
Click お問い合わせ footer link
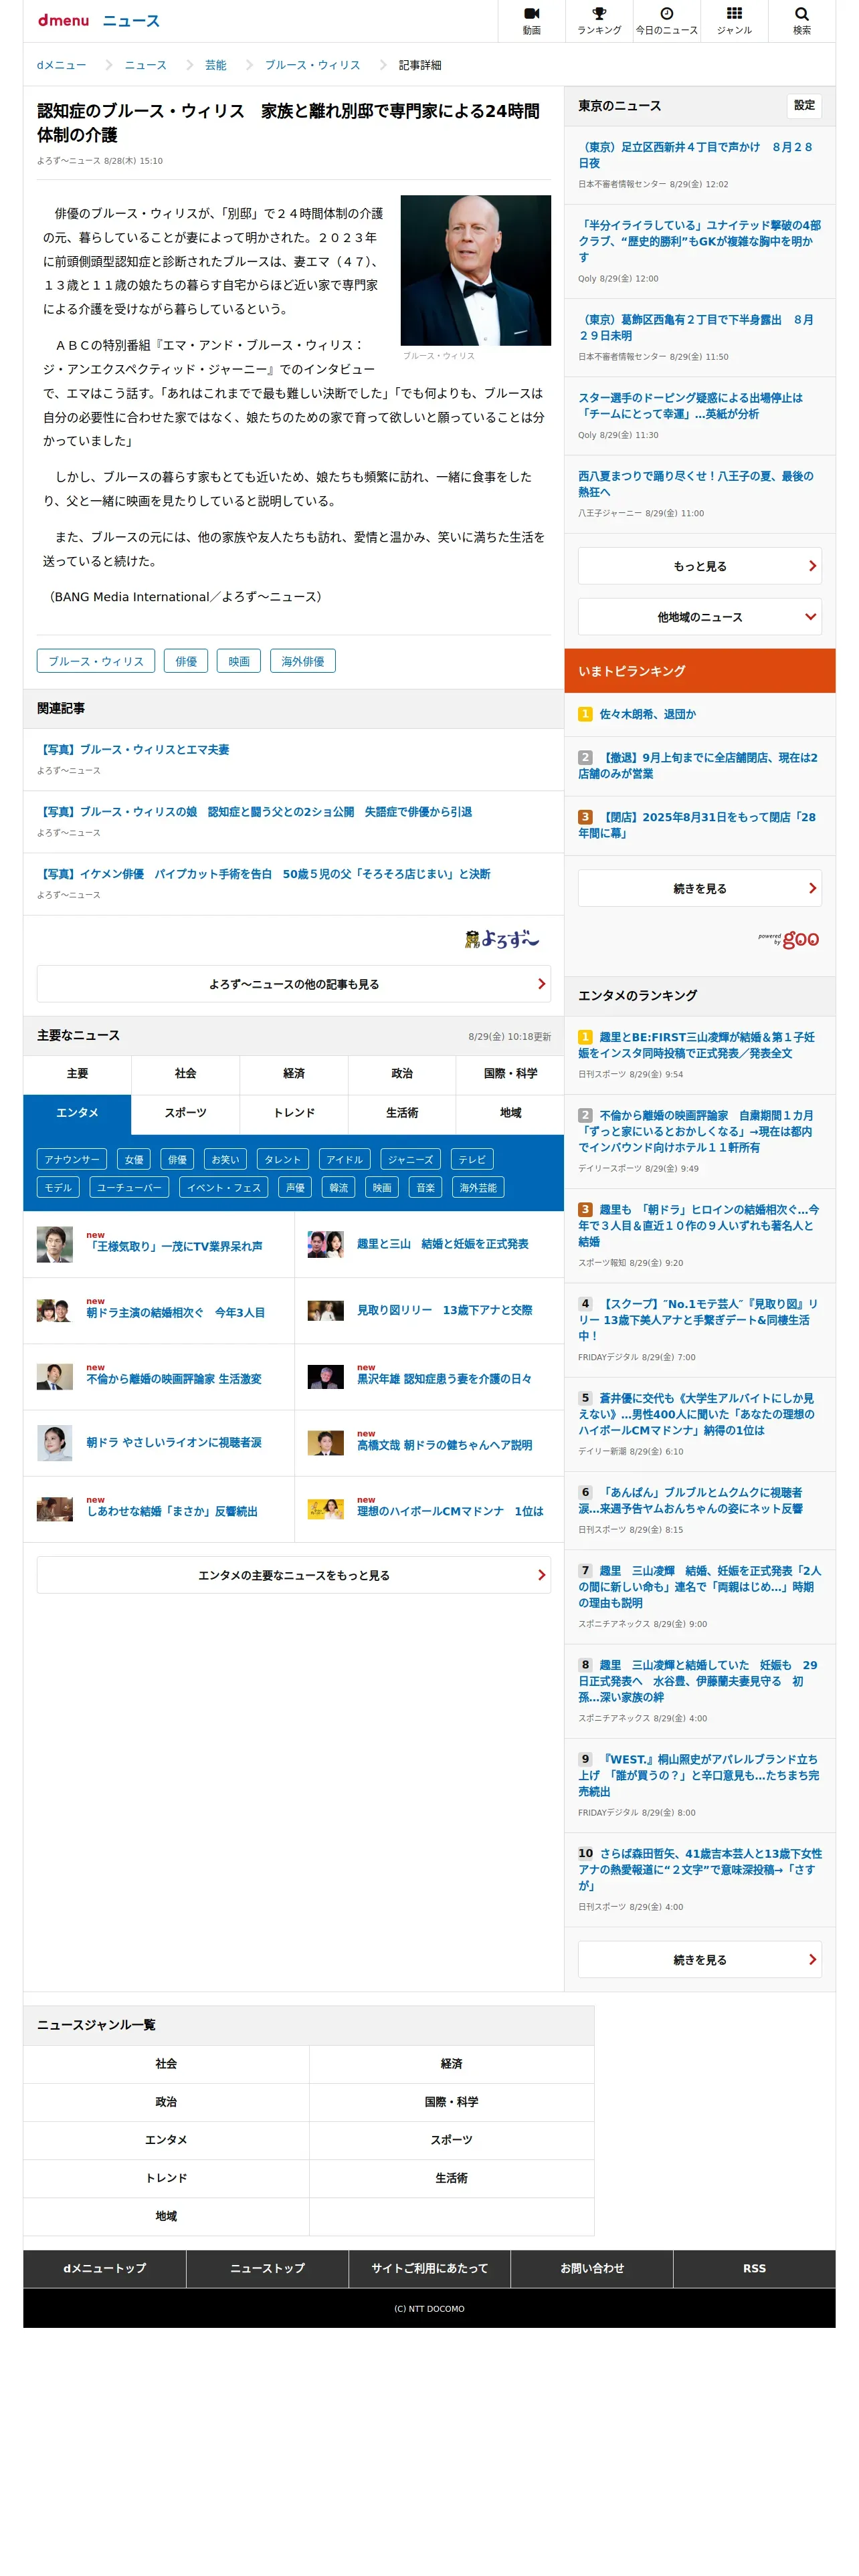coord(592,2268)
